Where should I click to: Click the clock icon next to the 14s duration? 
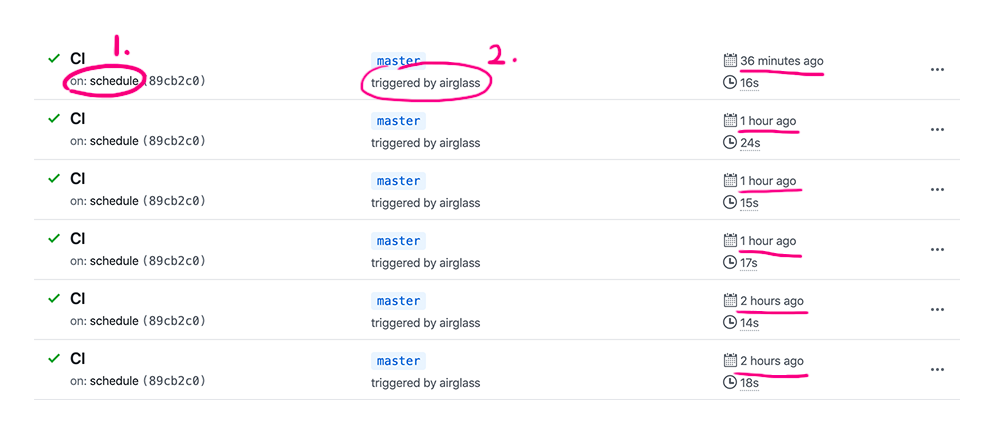(730, 323)
